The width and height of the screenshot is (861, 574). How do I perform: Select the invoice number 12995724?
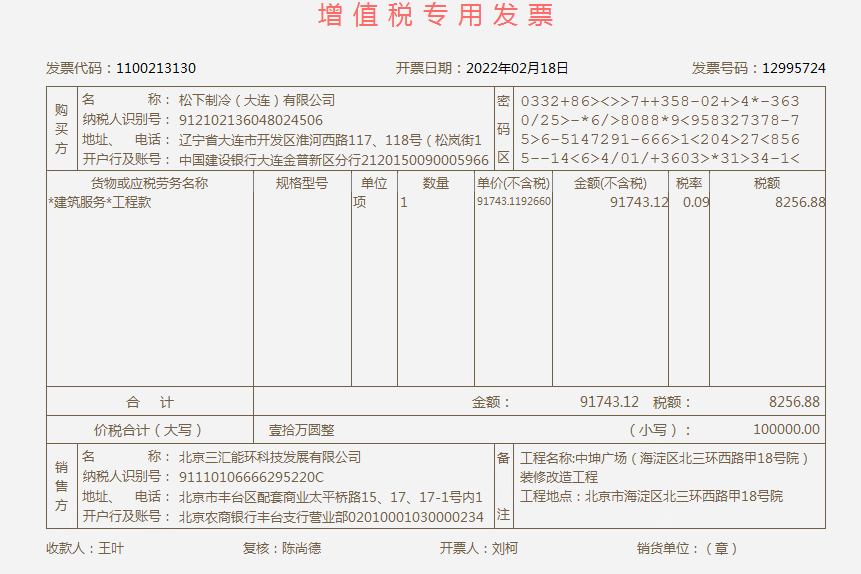coord(793,68)
